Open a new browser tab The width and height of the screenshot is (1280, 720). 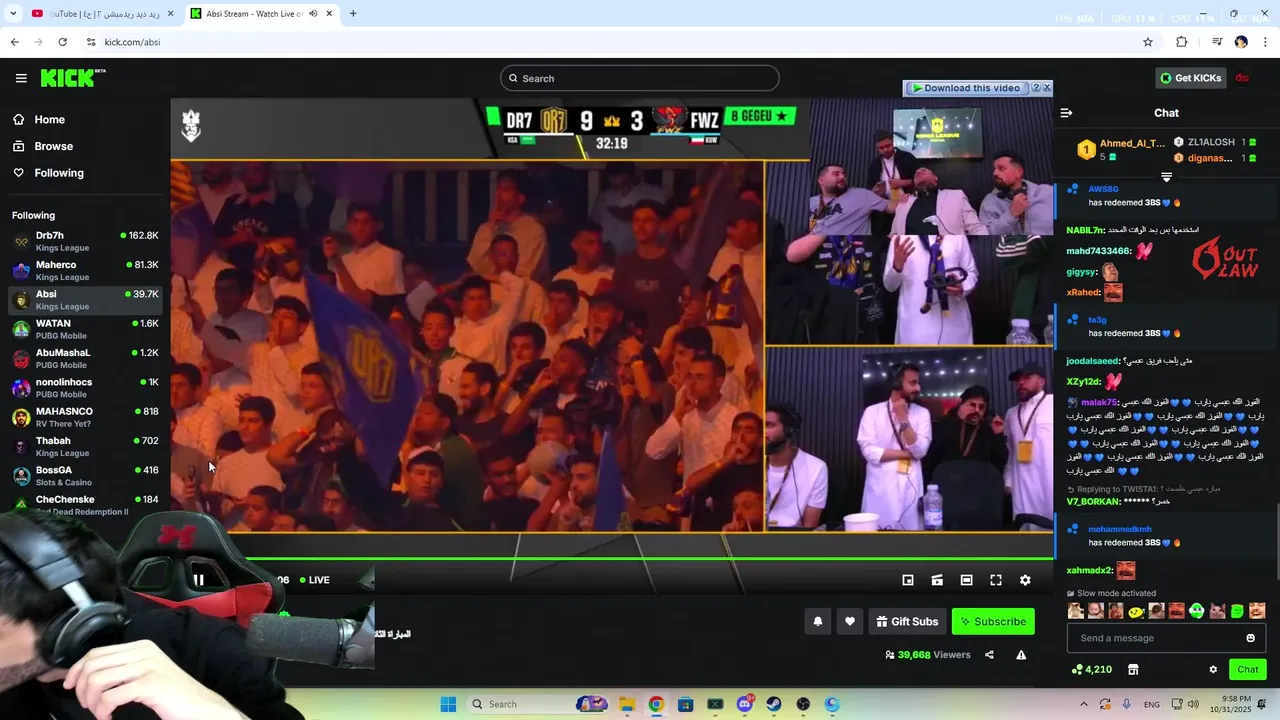point(353,14)
